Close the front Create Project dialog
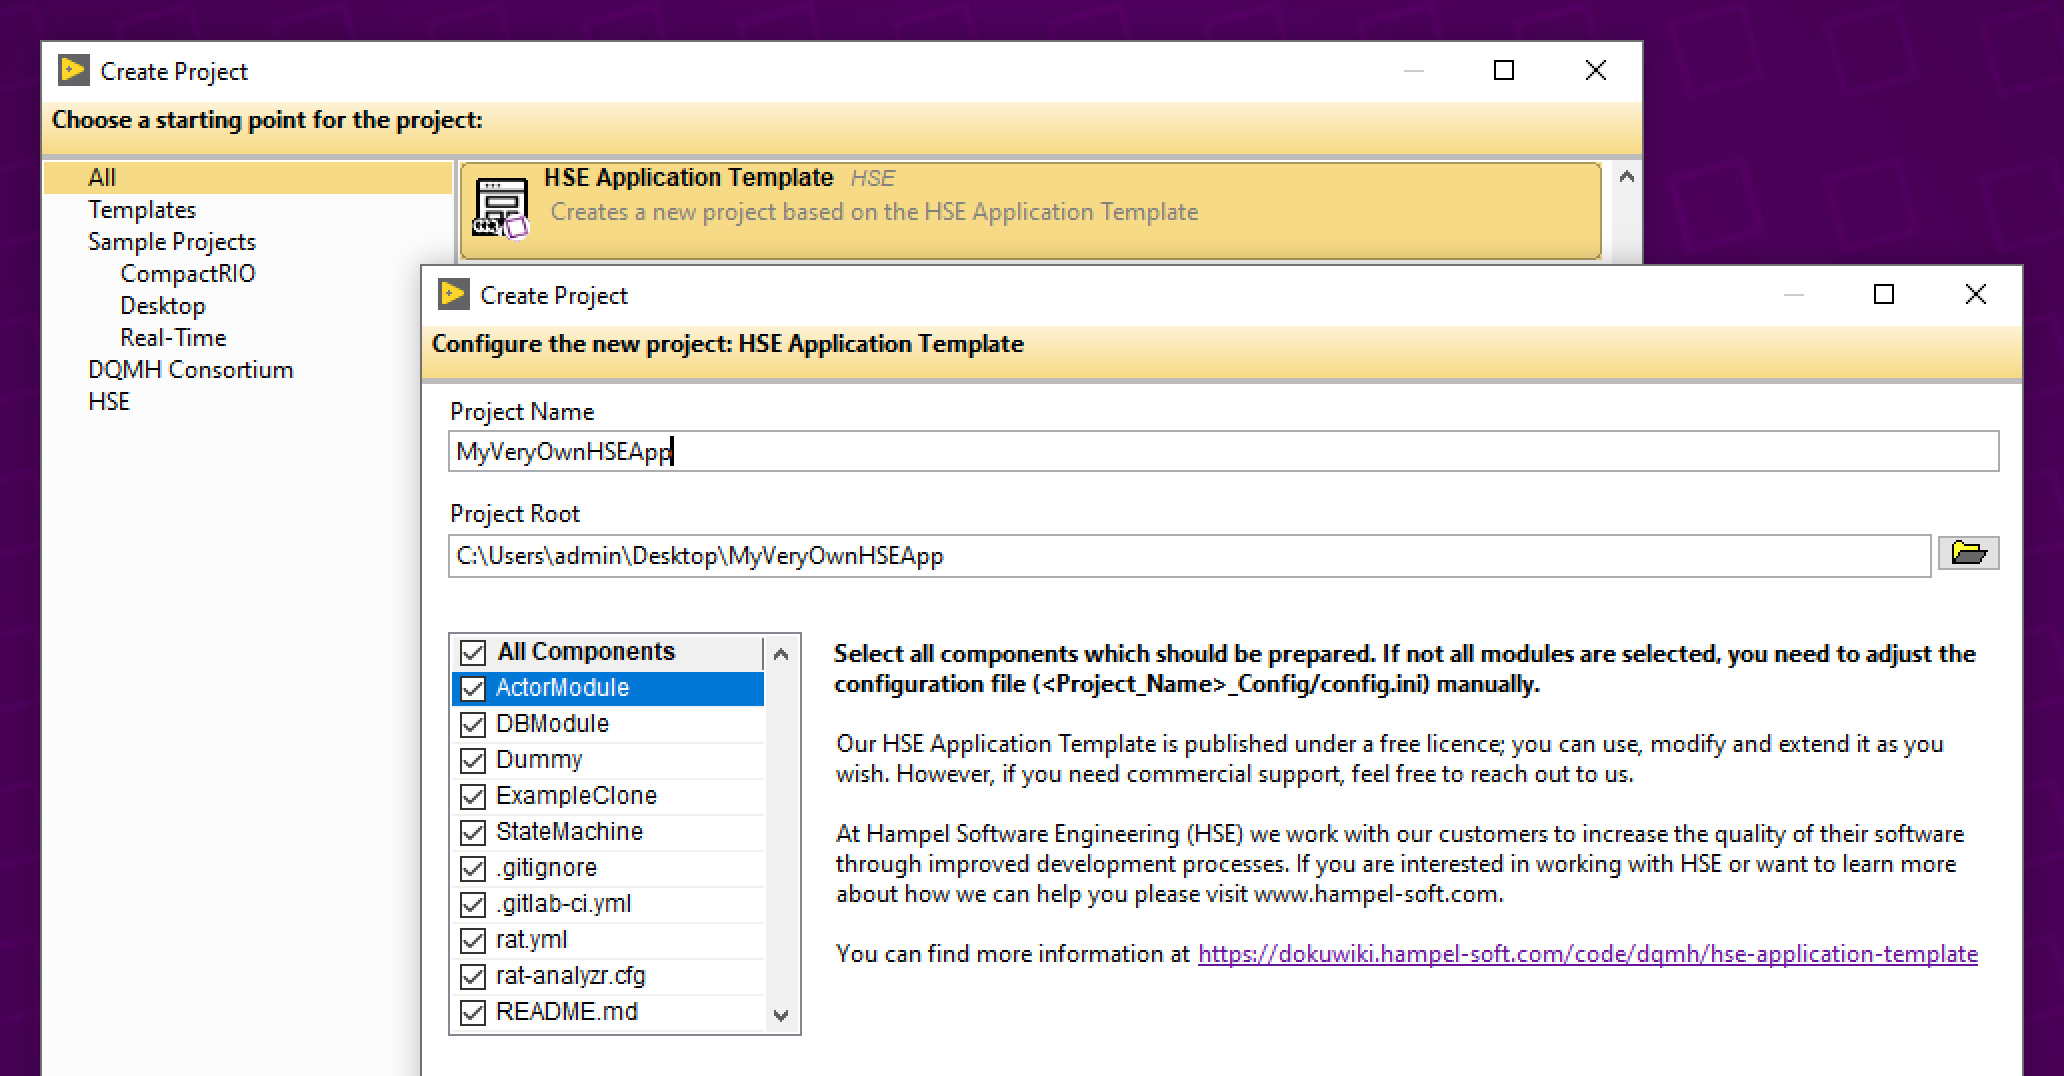2064x1076 pixels. point(1975,294)
